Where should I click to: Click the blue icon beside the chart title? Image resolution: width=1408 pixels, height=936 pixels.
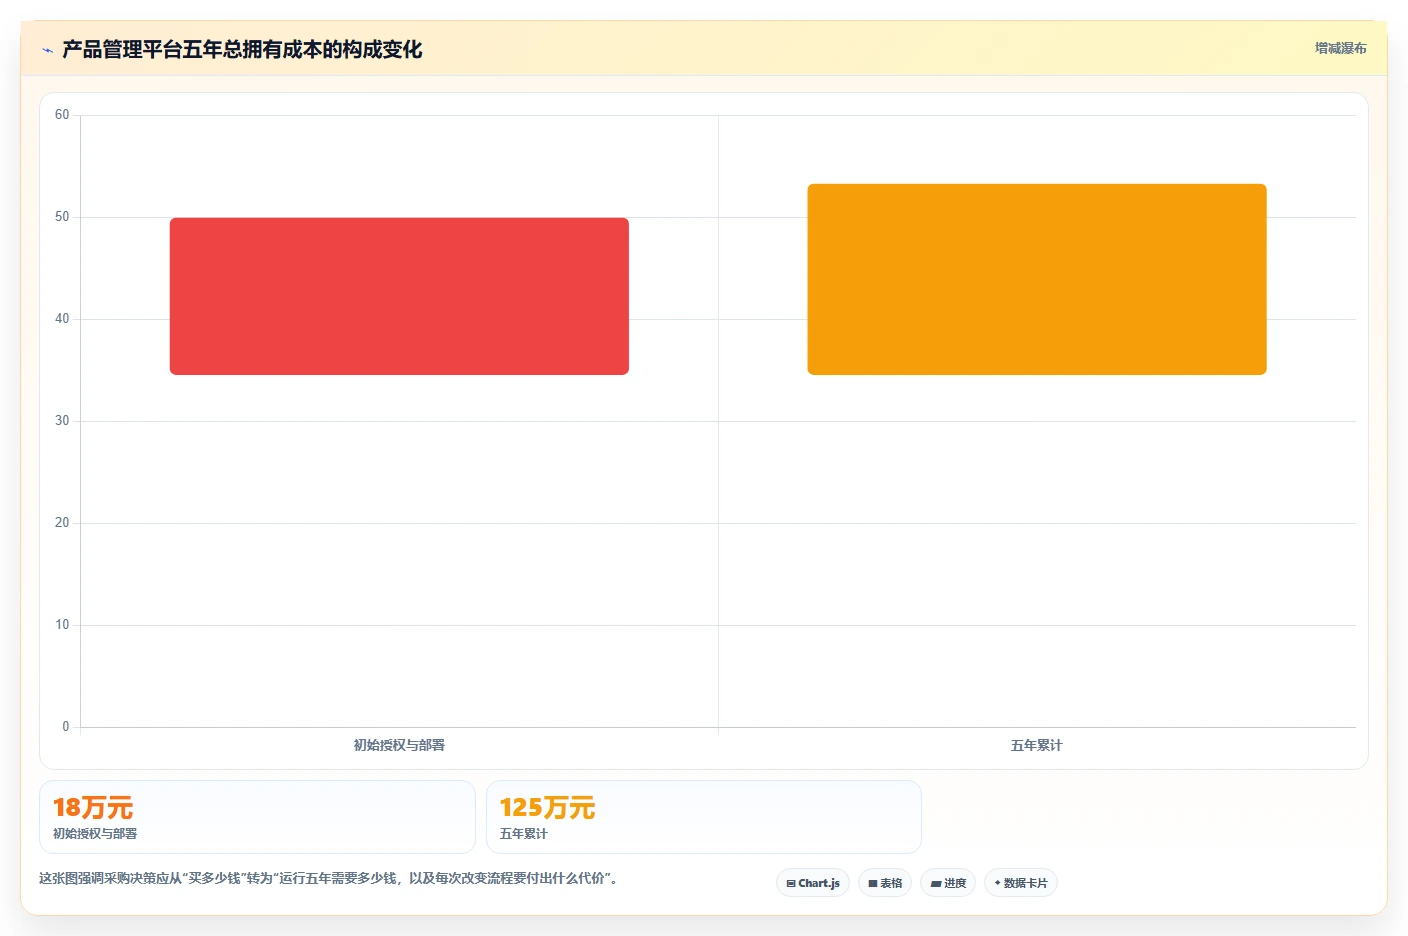[x=47, y=50]
